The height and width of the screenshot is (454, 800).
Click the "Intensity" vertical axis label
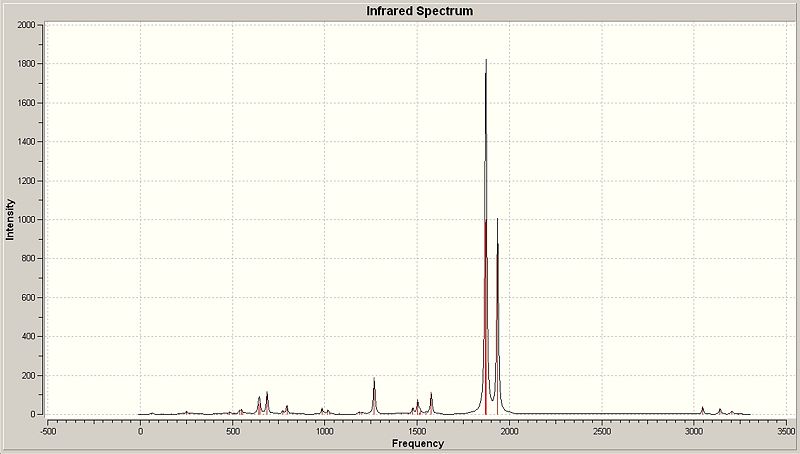pyautogui.click(x=10, y=220)
